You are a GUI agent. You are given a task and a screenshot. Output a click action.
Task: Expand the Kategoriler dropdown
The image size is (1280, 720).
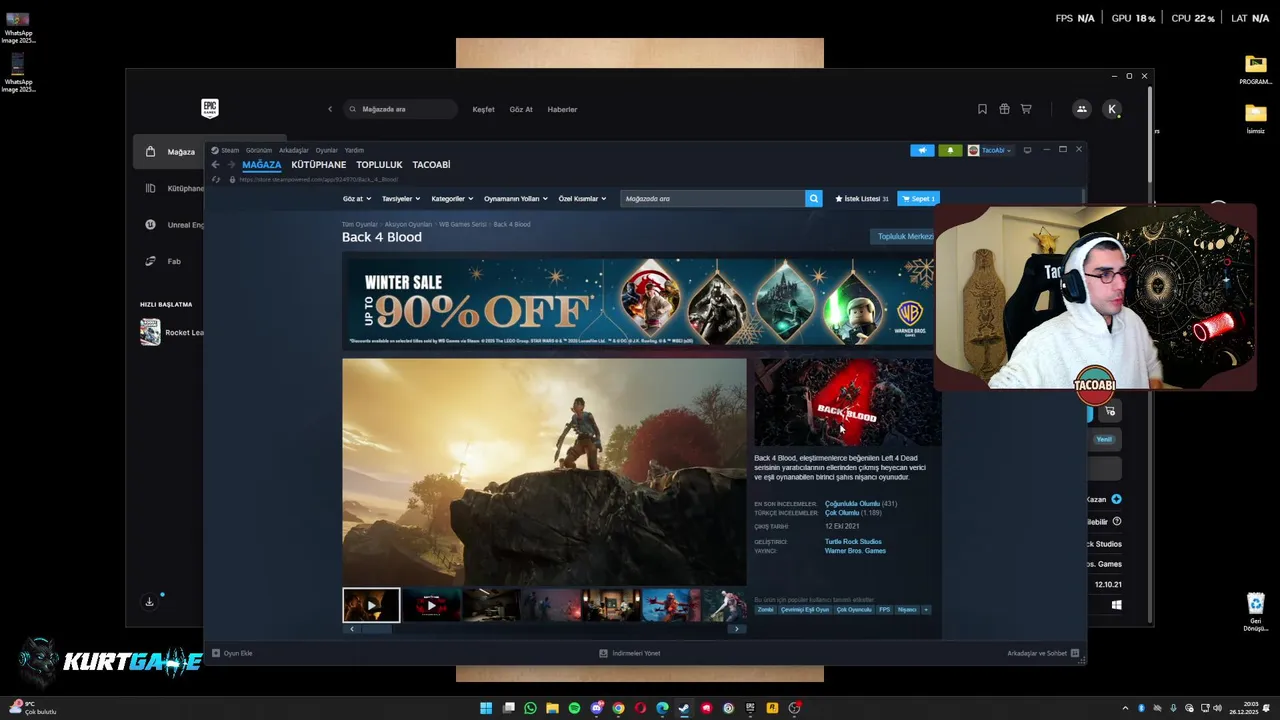click(452, 199)
